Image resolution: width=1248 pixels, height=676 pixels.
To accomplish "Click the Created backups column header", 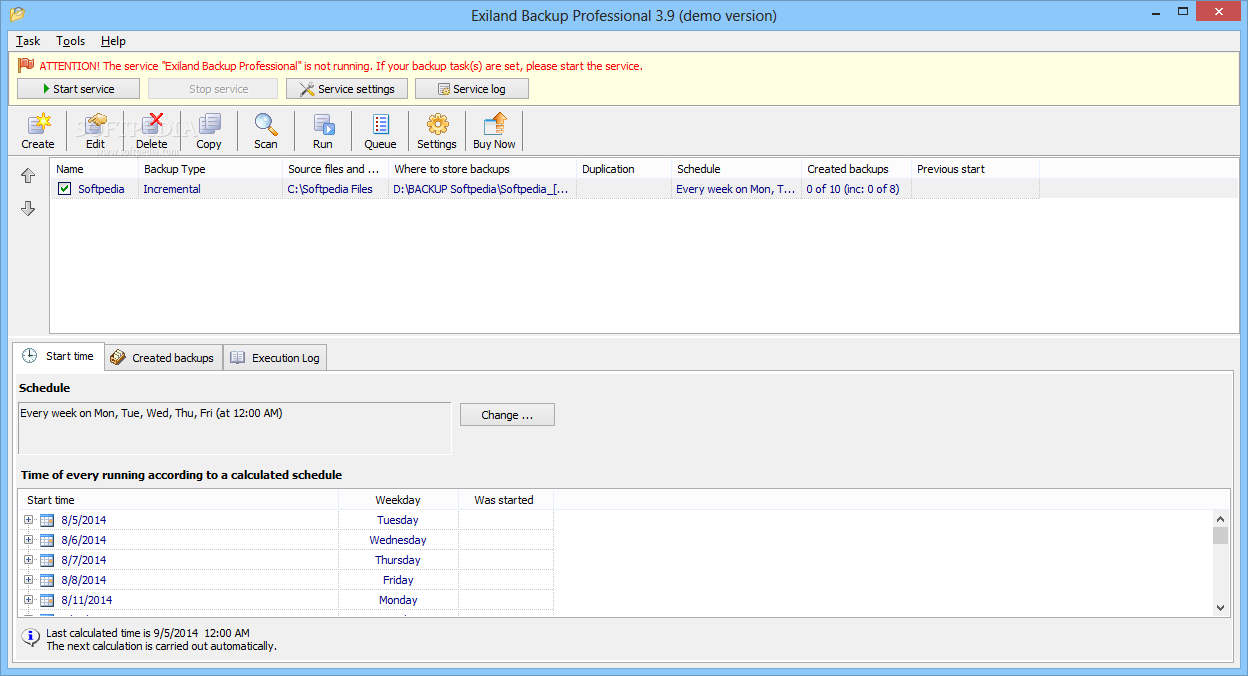I will [x=856, y=169].
